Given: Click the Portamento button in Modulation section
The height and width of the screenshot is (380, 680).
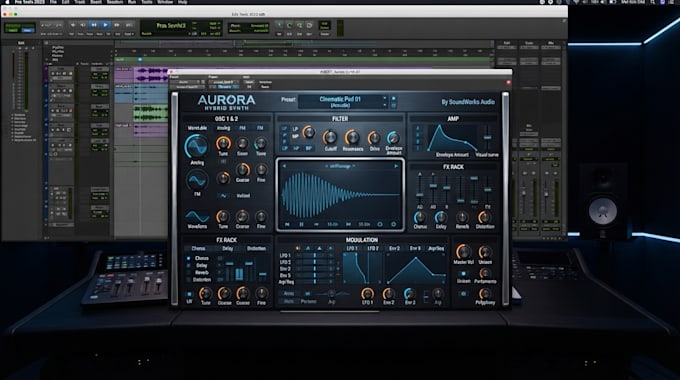Looking at the screenshot, I should 308,301.
